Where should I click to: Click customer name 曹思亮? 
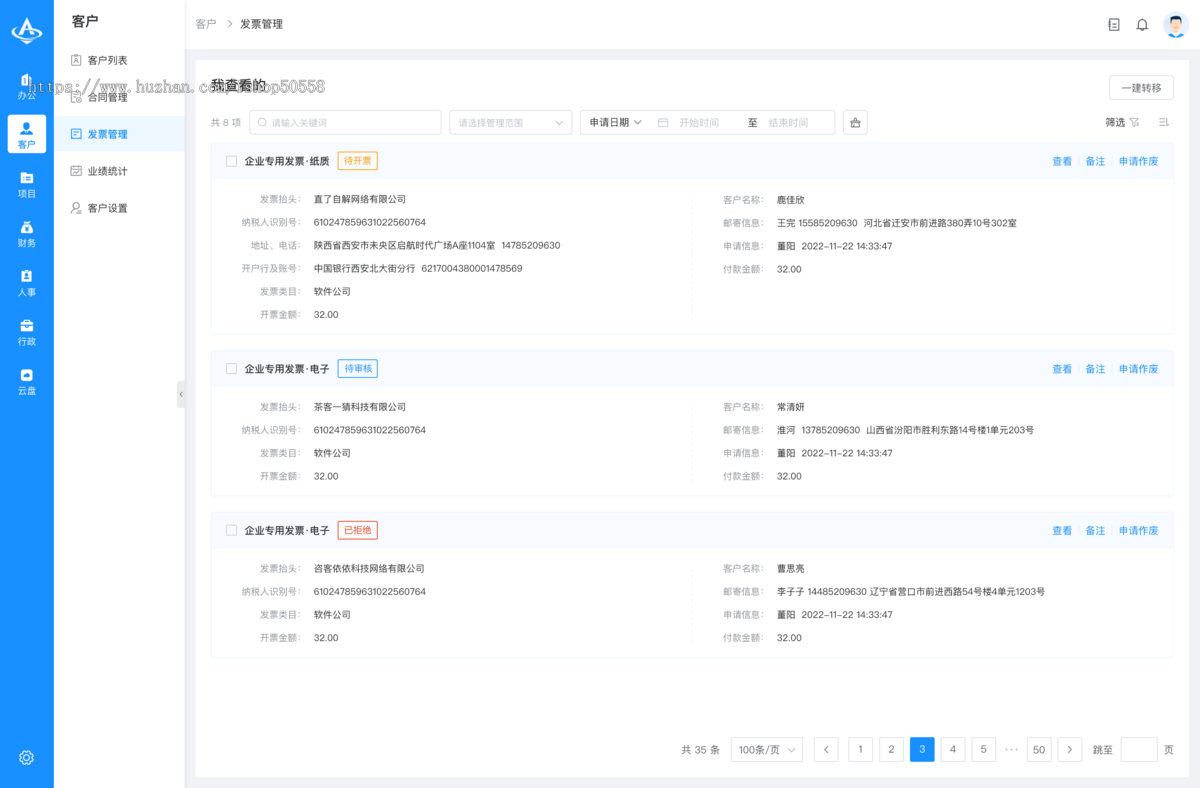791,568
